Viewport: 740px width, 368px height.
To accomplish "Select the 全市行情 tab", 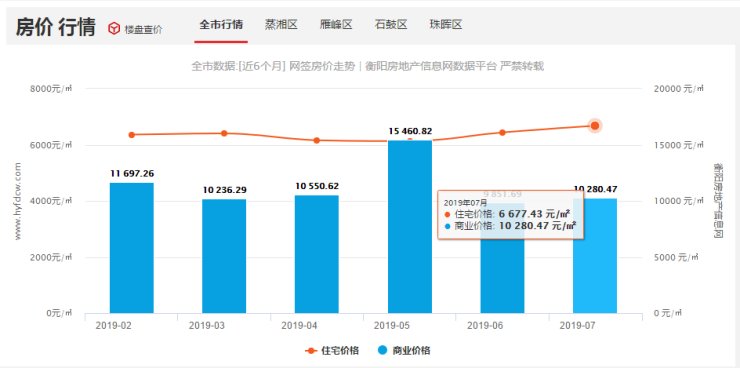I will (x=221, y=25).
